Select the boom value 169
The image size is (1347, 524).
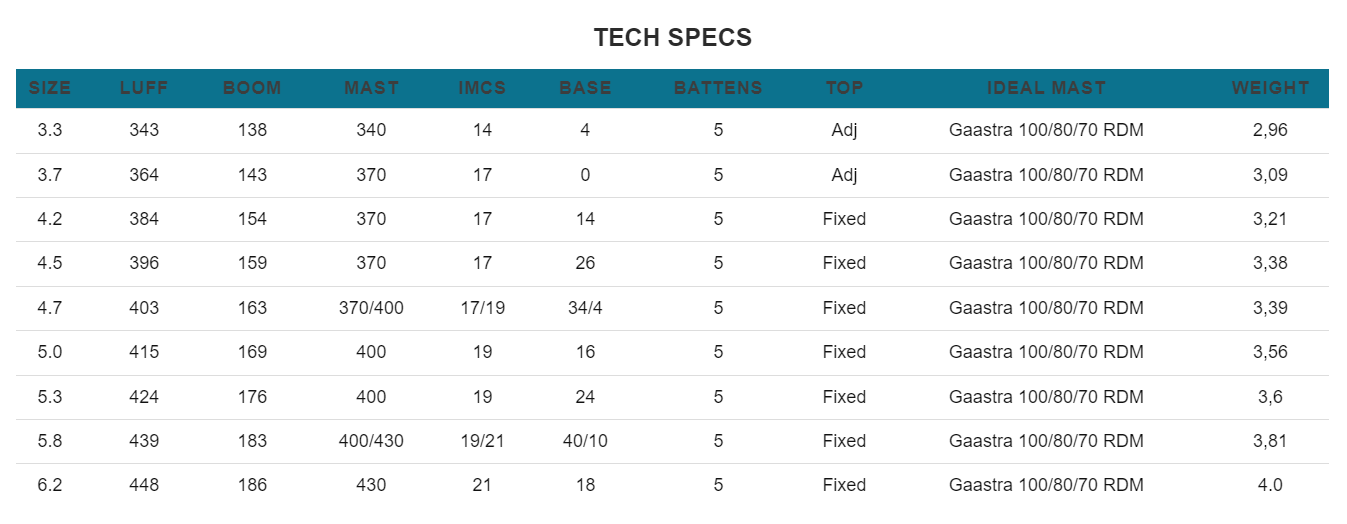(x=252, y=351)
